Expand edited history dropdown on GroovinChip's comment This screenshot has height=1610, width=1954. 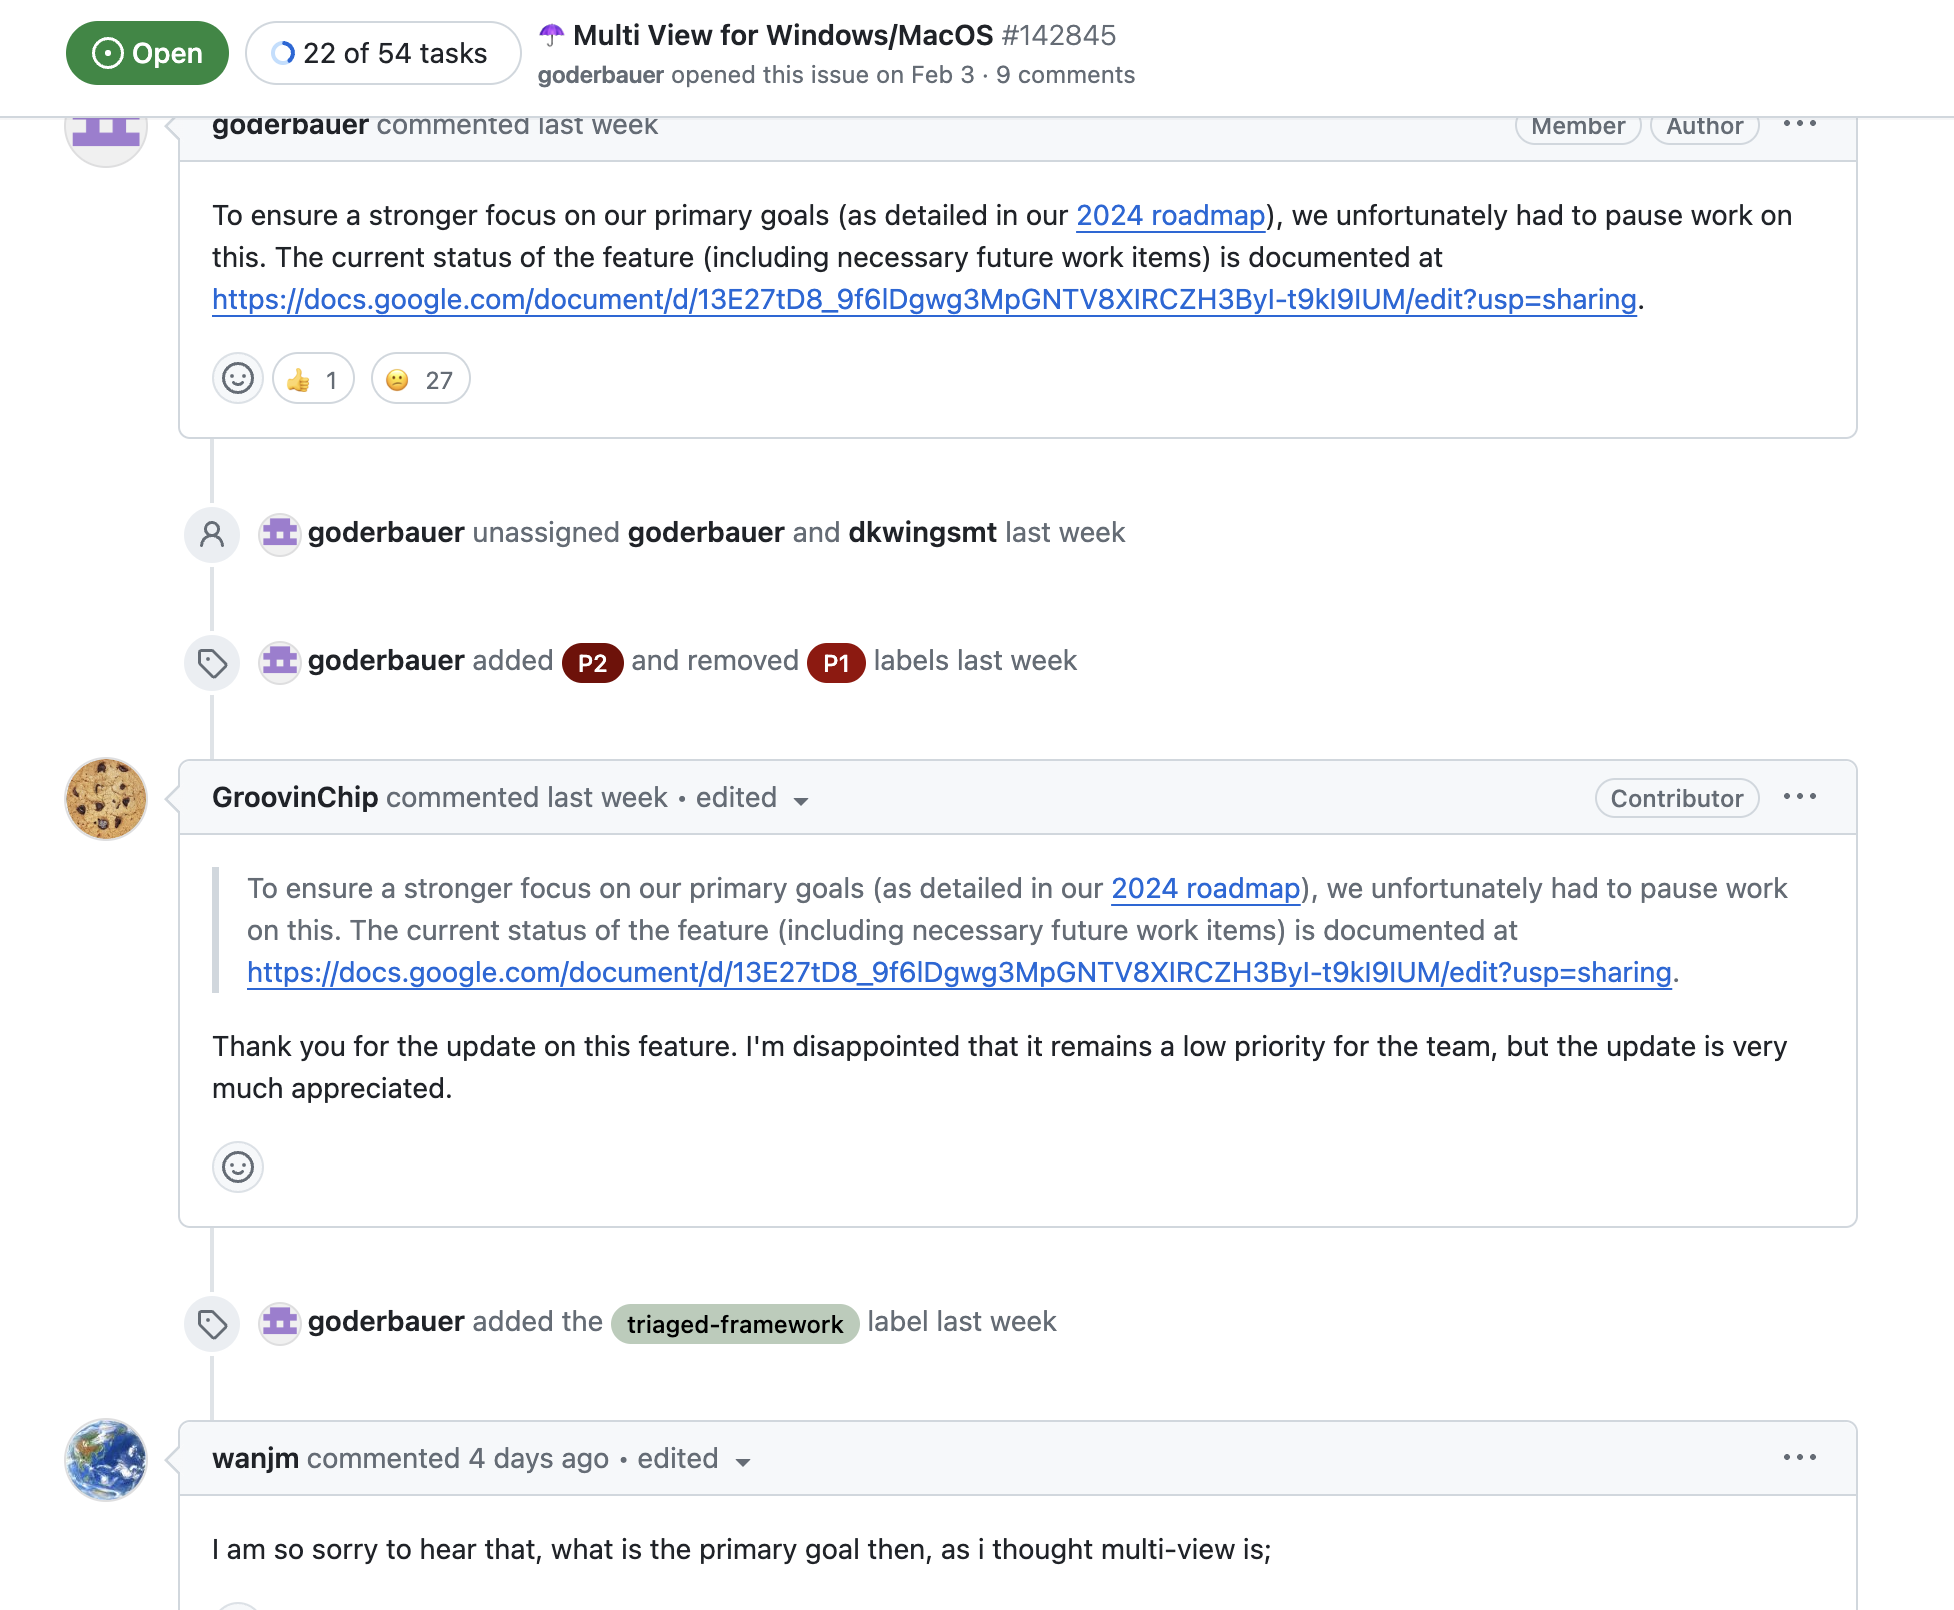(801, 800)
